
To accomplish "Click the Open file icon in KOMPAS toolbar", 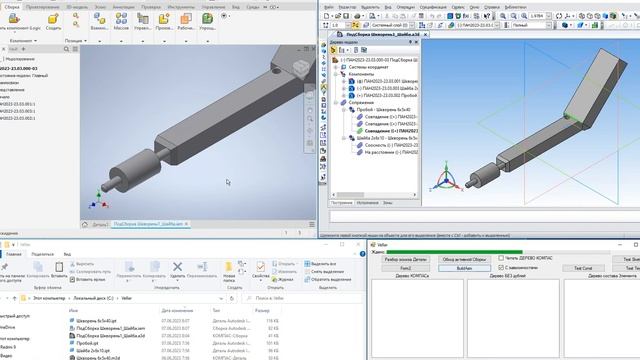I will coord(338,16).
